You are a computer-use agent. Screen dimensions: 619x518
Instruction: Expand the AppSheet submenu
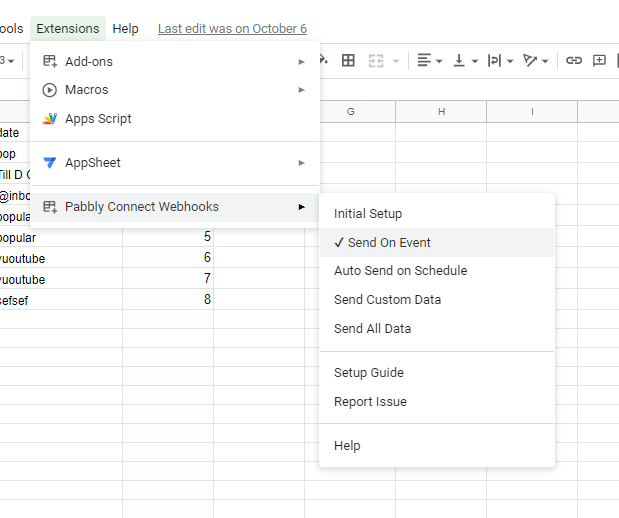click(x=175, y=163)
